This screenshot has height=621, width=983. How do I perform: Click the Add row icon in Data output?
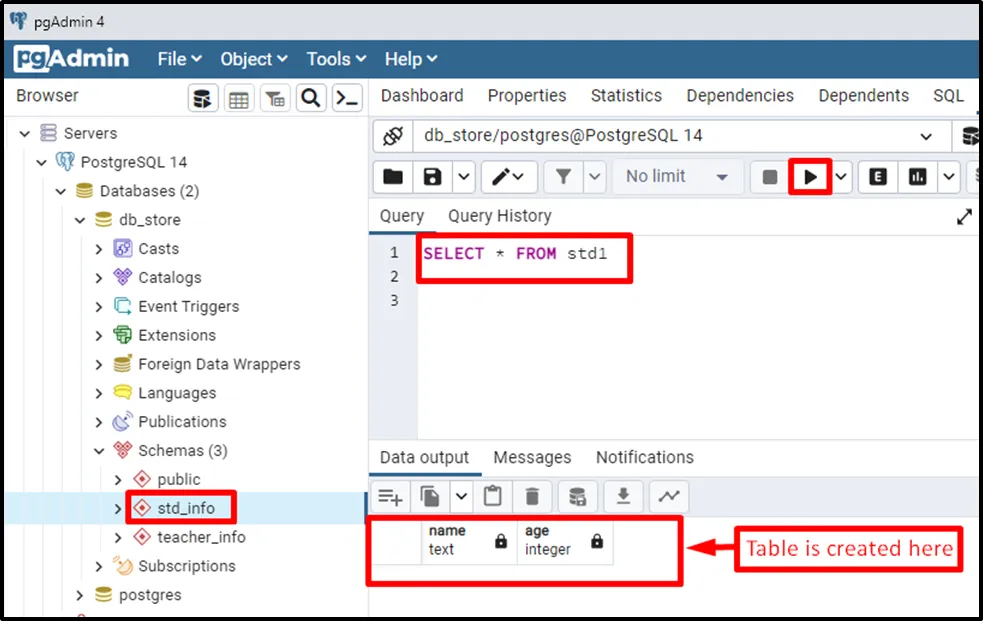[389, 495]
